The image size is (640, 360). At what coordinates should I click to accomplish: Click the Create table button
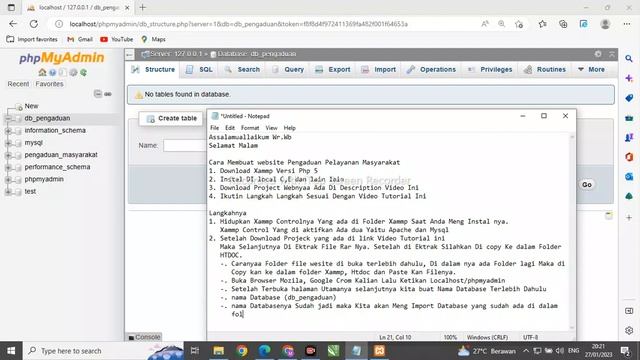[x=171, y=118]
